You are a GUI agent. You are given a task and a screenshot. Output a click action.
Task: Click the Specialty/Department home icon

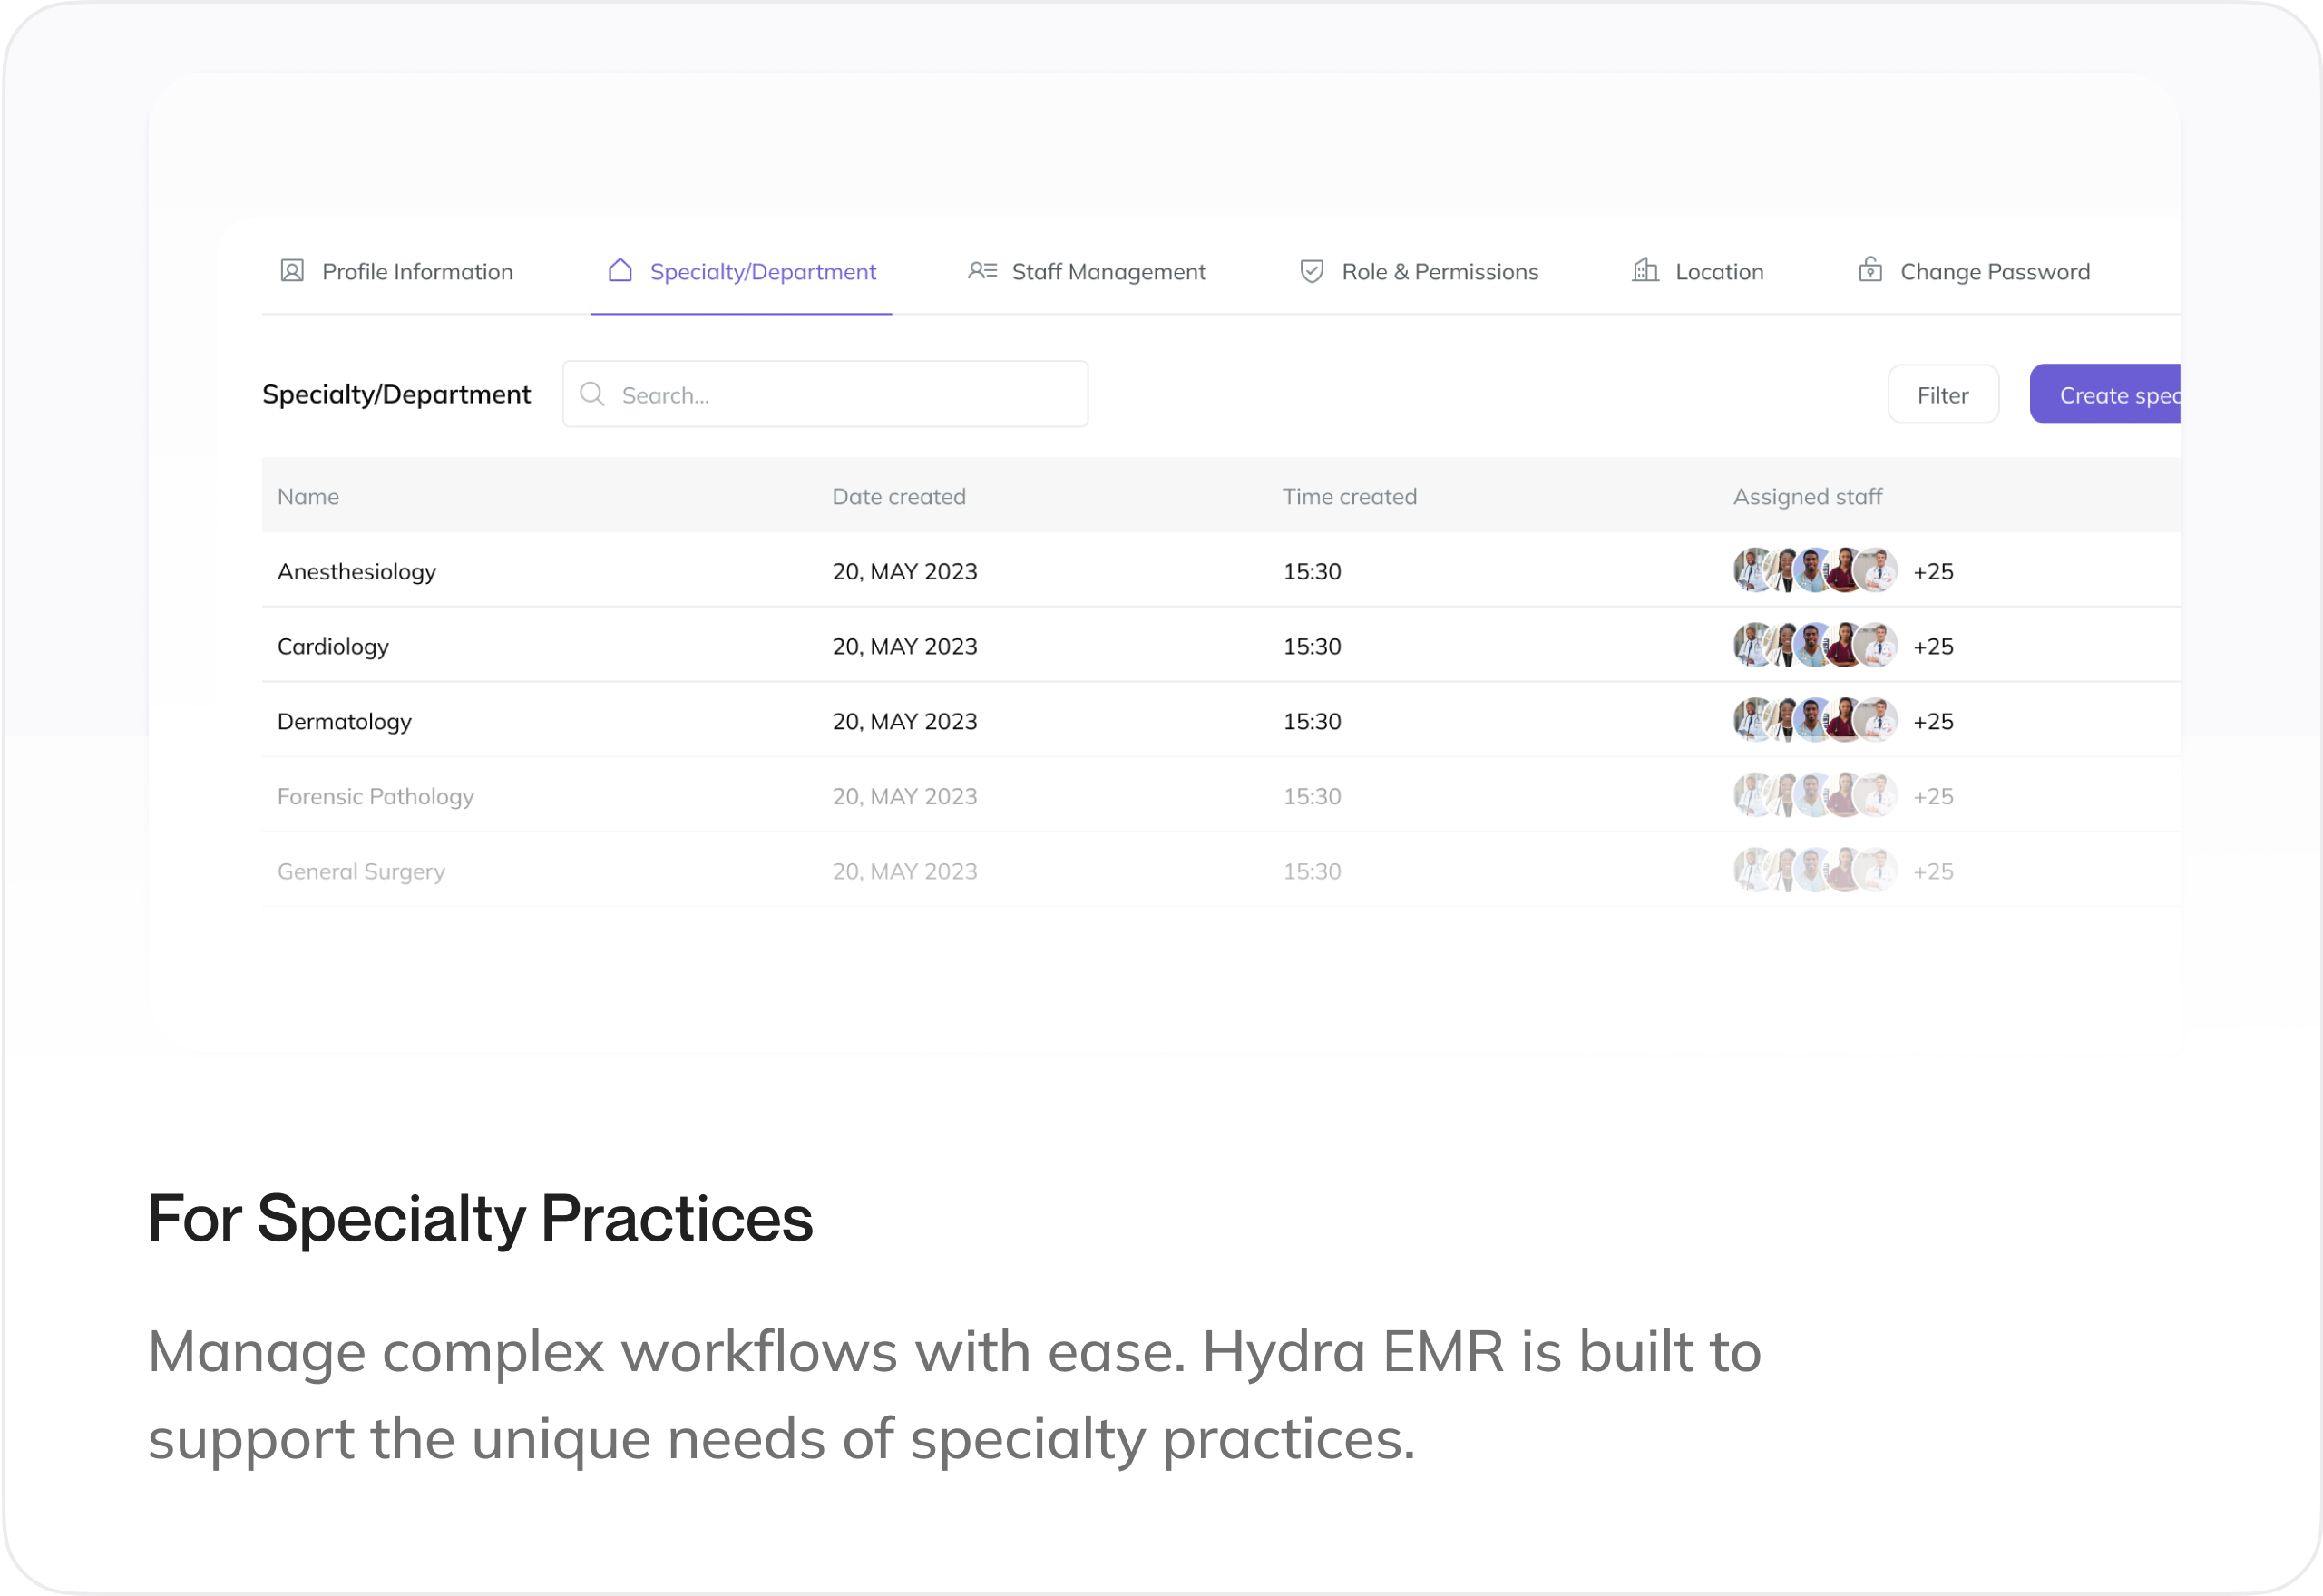point(620,271)
